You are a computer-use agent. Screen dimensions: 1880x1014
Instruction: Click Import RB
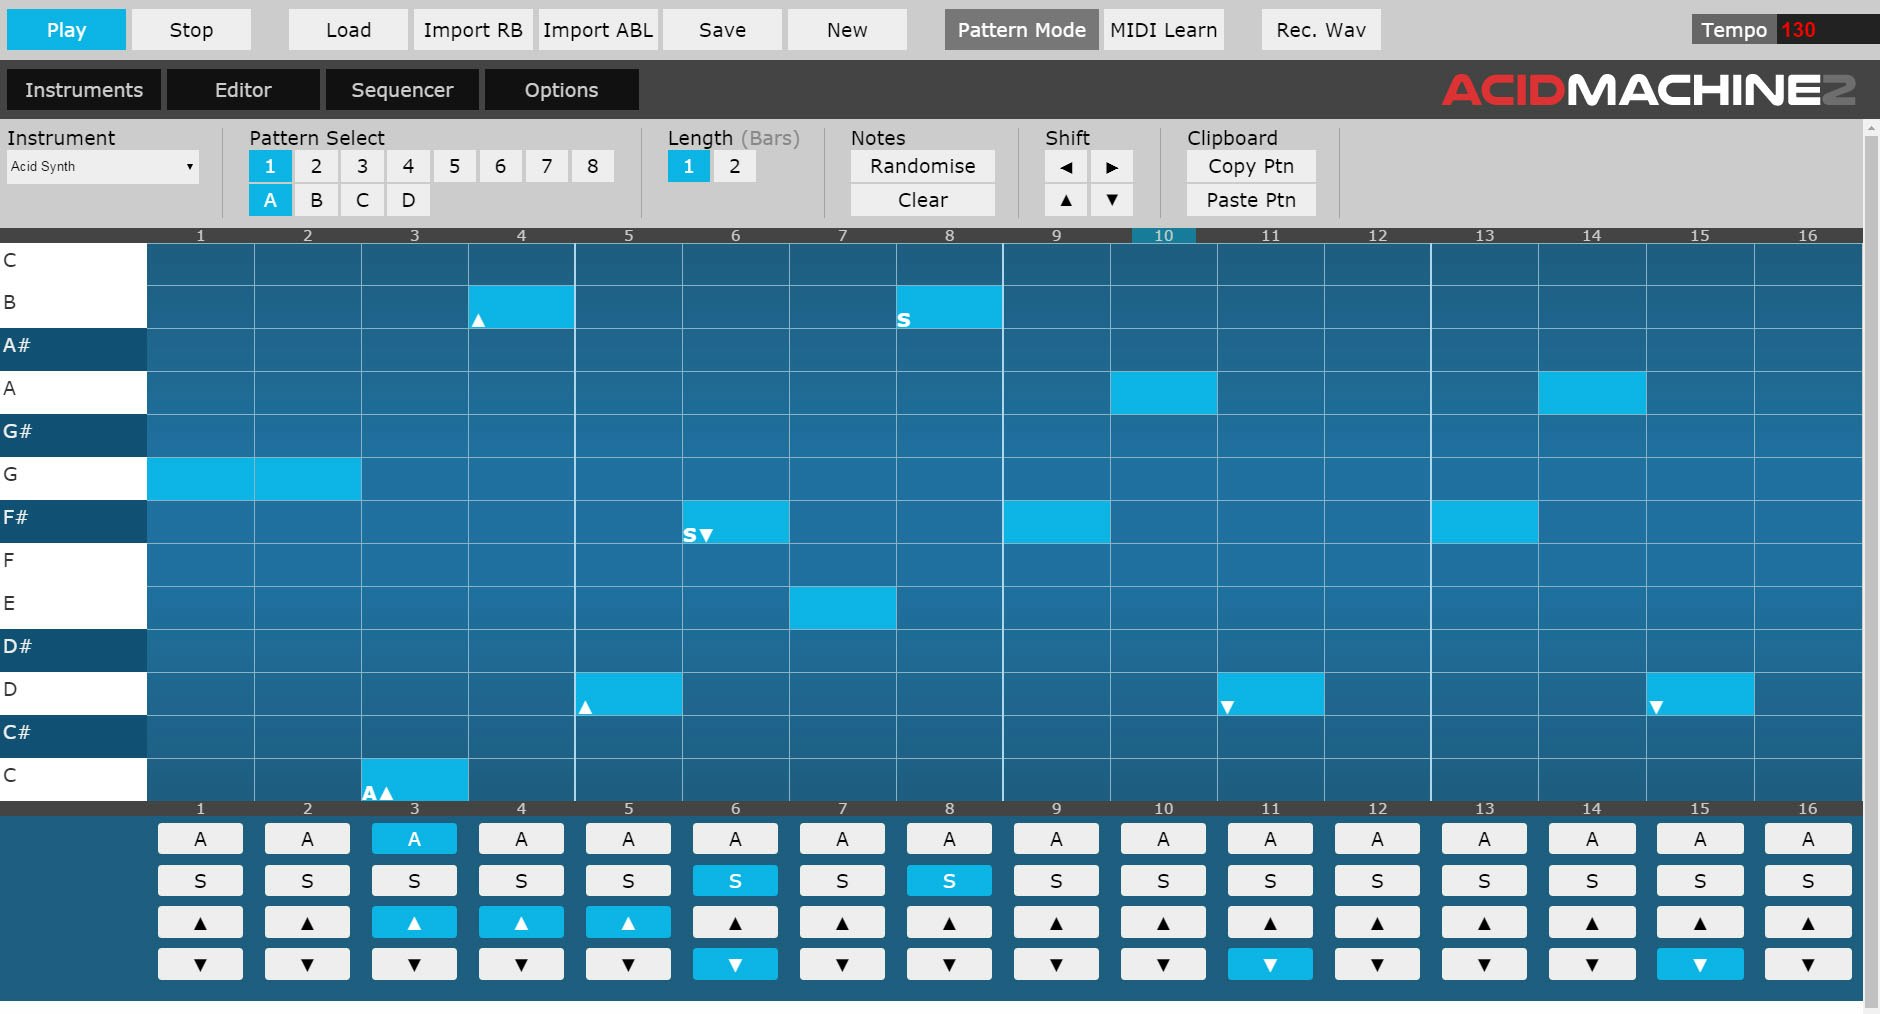tap(473, 30)
